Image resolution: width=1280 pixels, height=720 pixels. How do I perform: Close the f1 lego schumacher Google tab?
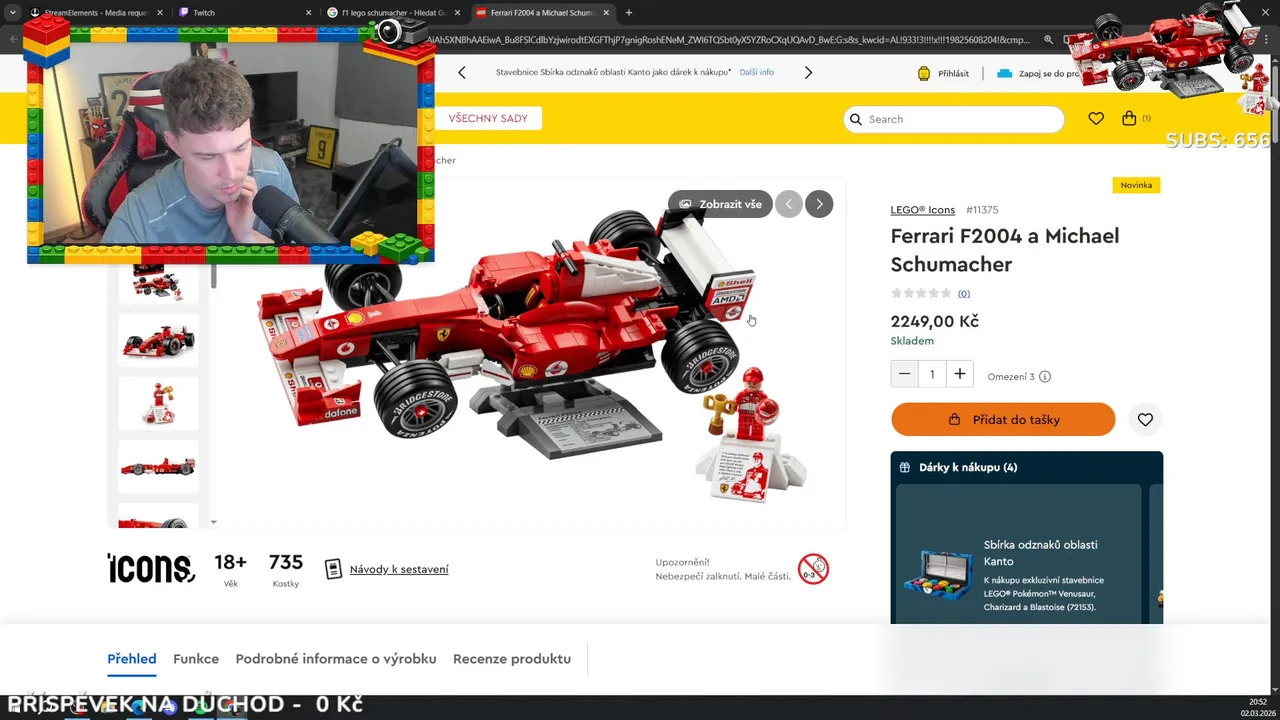coord(457,13)
